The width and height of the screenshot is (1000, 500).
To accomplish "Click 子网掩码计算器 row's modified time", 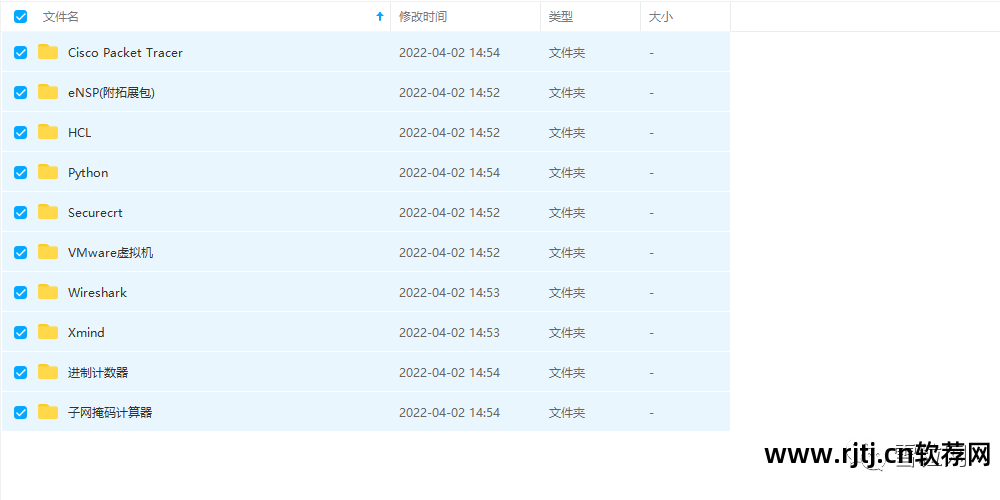I will click(450, 413).
